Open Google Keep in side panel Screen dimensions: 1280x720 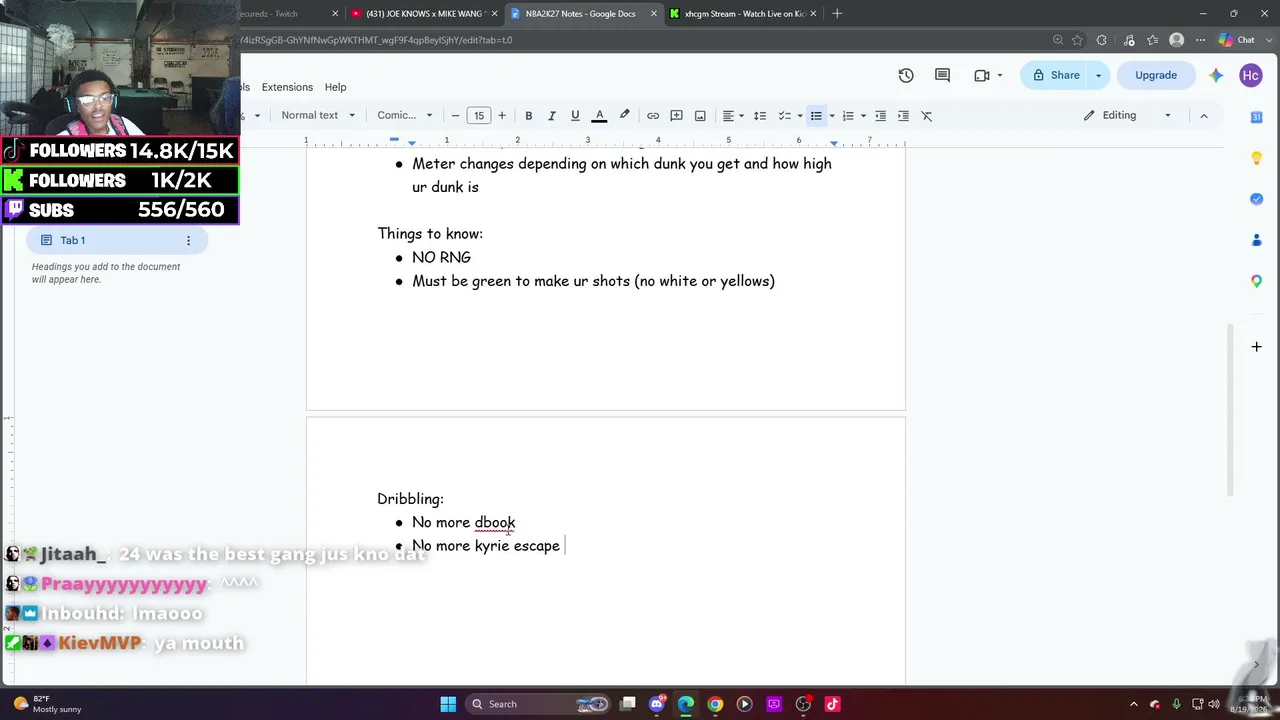click(1257, 158)
